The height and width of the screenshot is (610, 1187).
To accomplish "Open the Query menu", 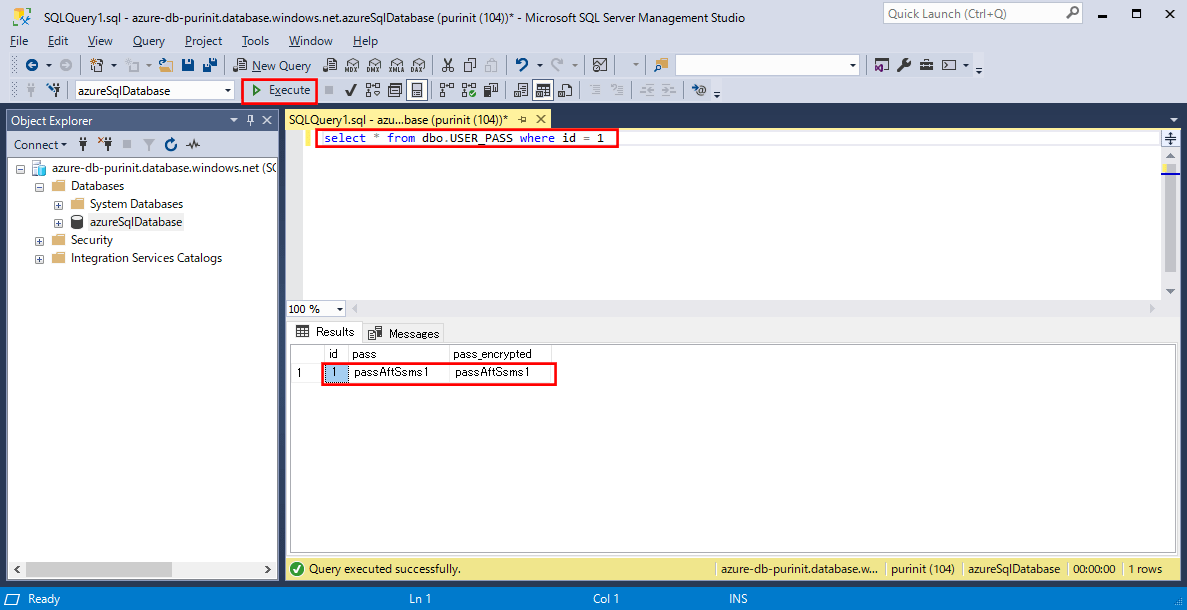I will [x=148, y=41].
